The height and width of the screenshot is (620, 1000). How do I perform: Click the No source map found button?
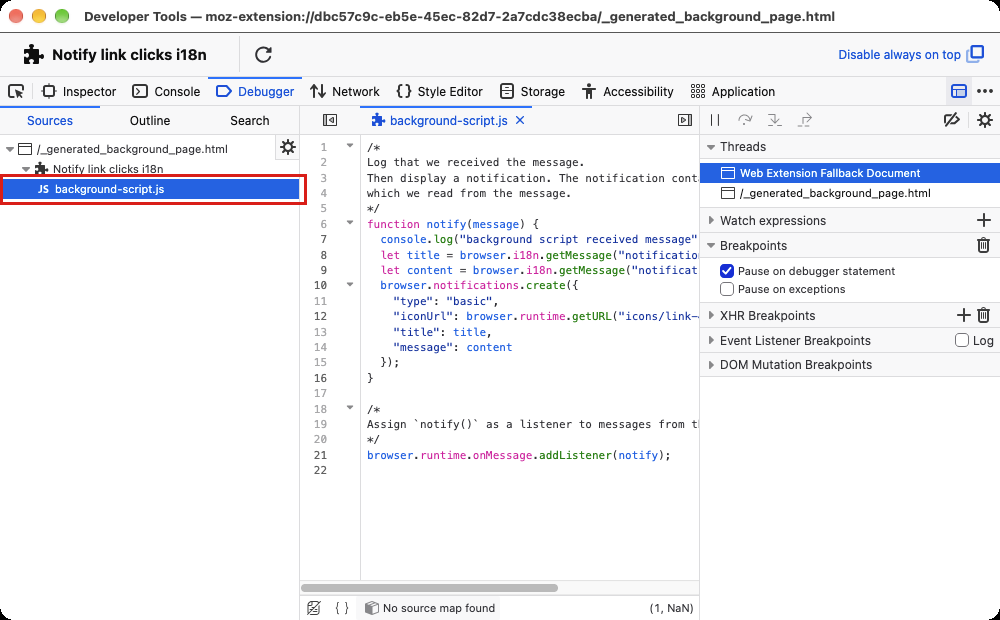430,608
